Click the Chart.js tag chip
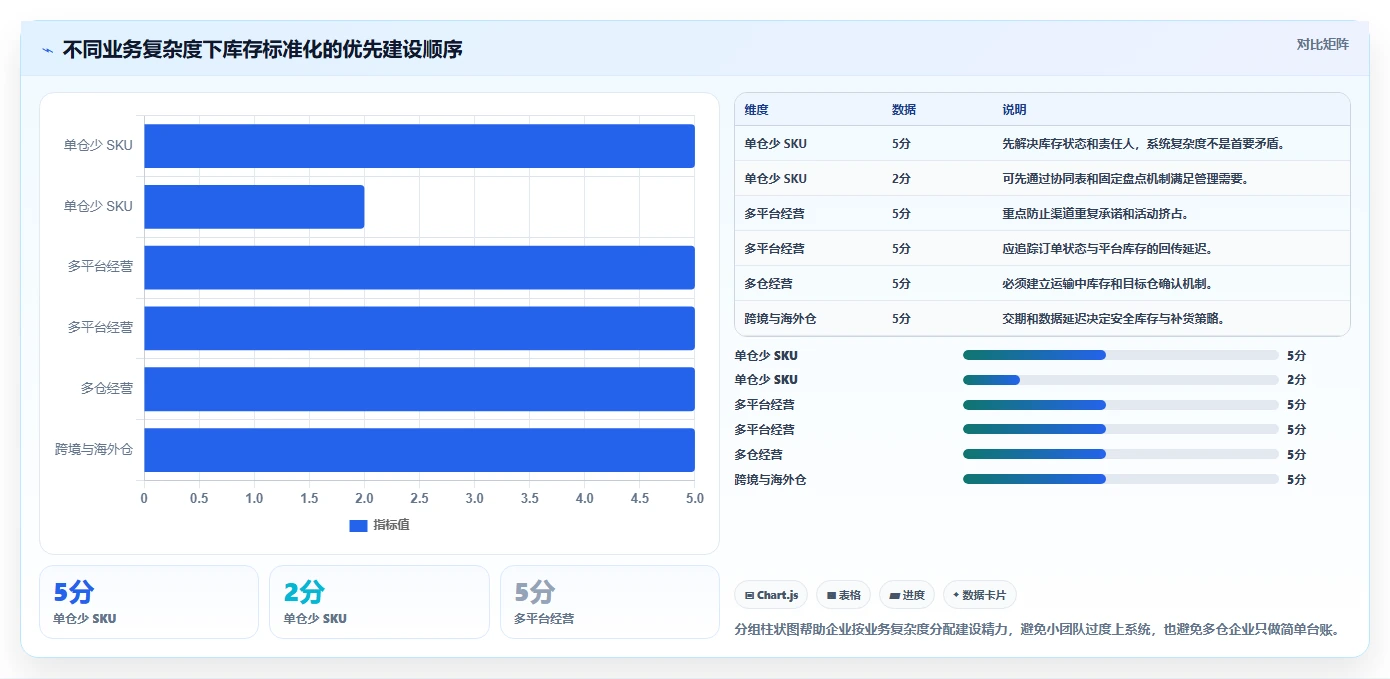This screenshot has width=1390, height=679. pos(771,595)
